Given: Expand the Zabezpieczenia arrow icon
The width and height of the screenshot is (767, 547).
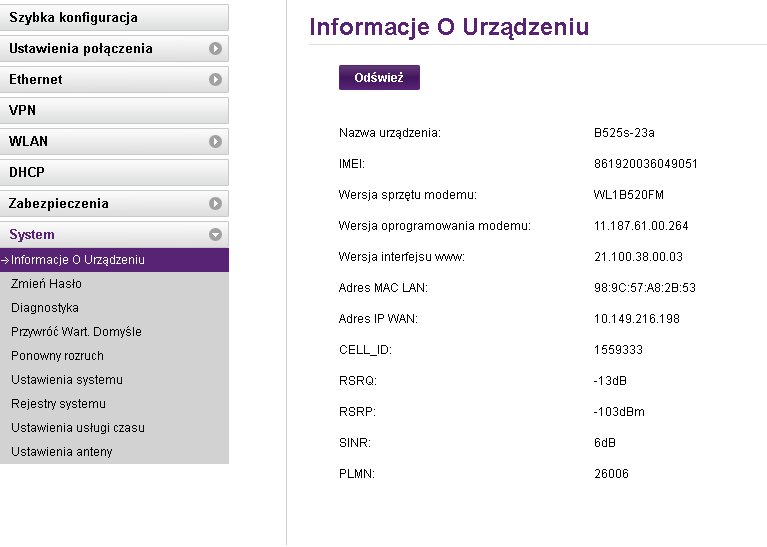Looking at the screenshot, I should click(x=215, y=204).
